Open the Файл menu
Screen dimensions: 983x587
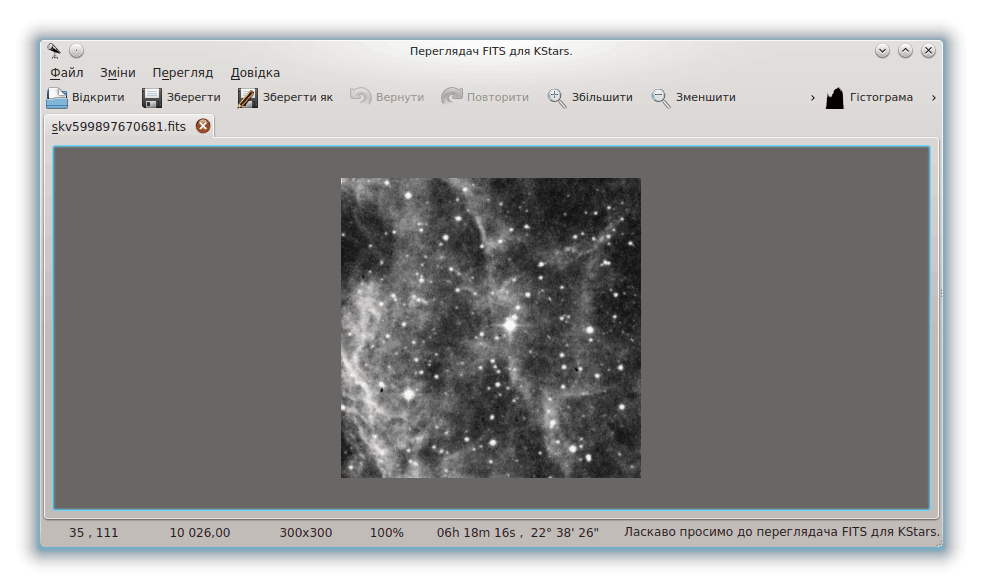tap(66, 73)
